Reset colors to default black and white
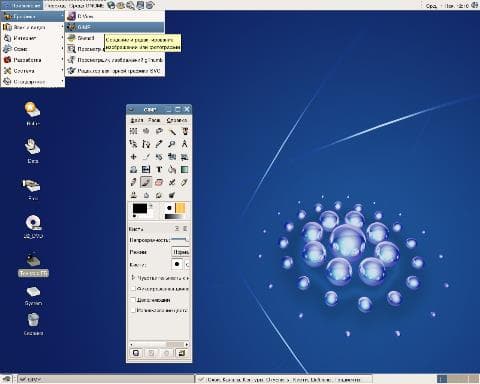The image size is (480, 384). (x=134, y=216)
